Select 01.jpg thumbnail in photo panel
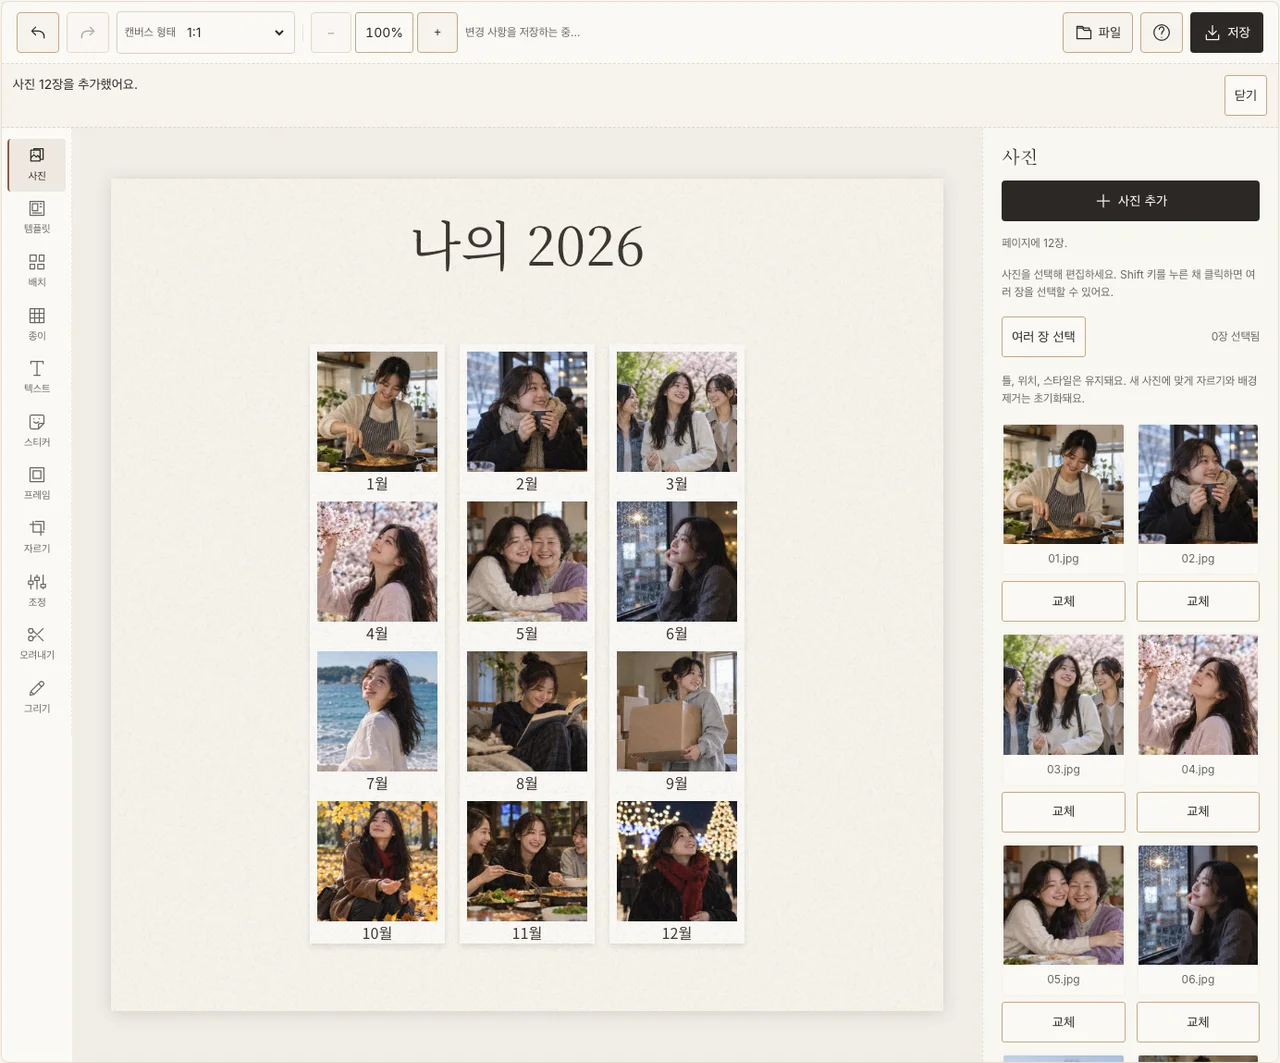Viewport: 1280px width, 1063px height. click(x=1064, y=484)
